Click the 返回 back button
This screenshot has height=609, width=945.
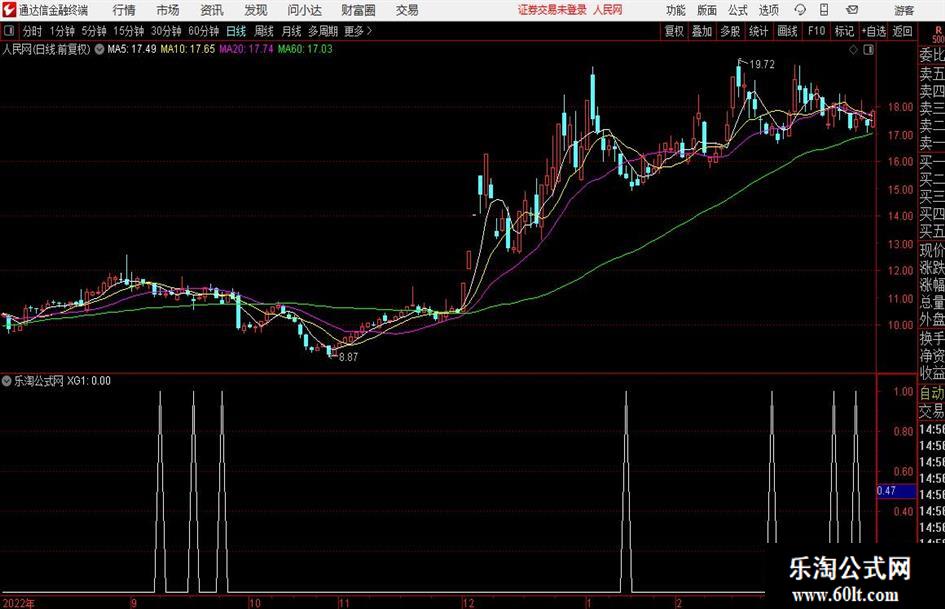(x=902, y=31)
